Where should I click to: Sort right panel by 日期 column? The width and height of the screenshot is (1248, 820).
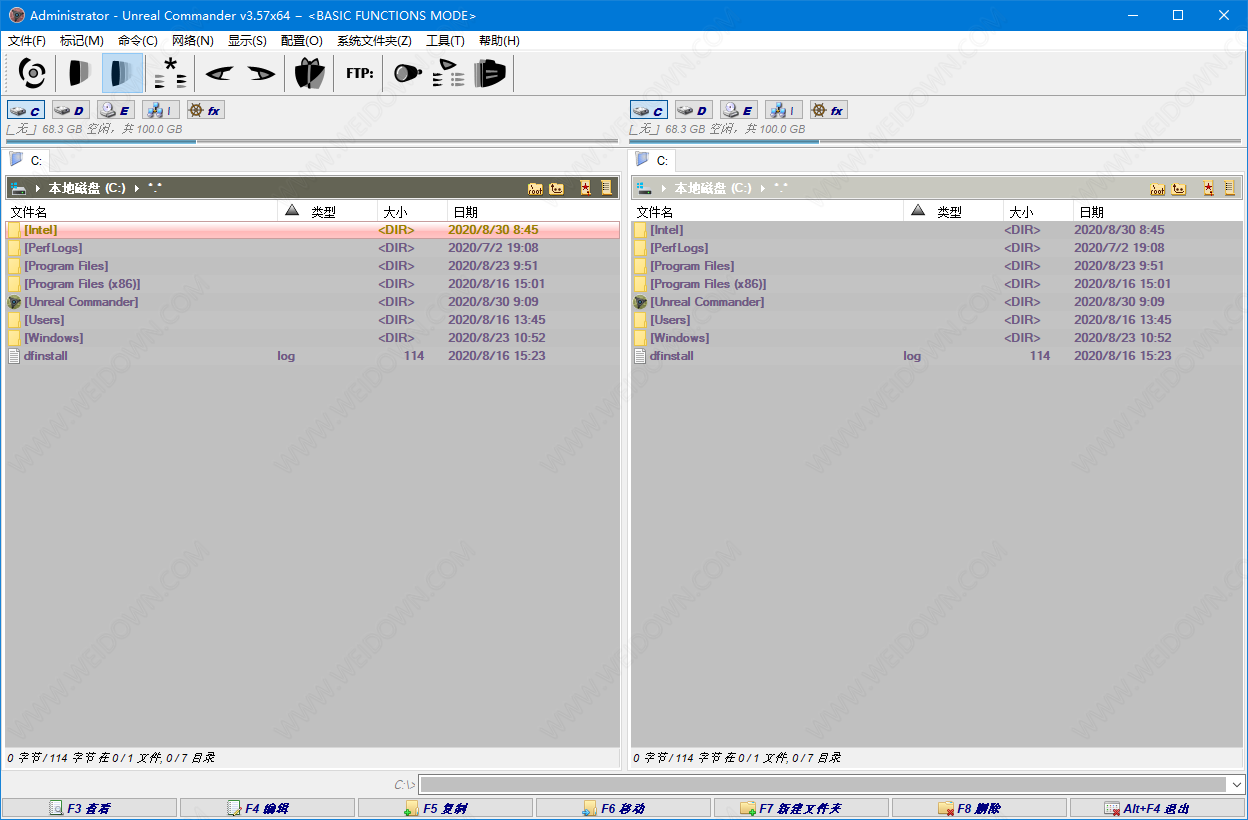point(1157,212)
